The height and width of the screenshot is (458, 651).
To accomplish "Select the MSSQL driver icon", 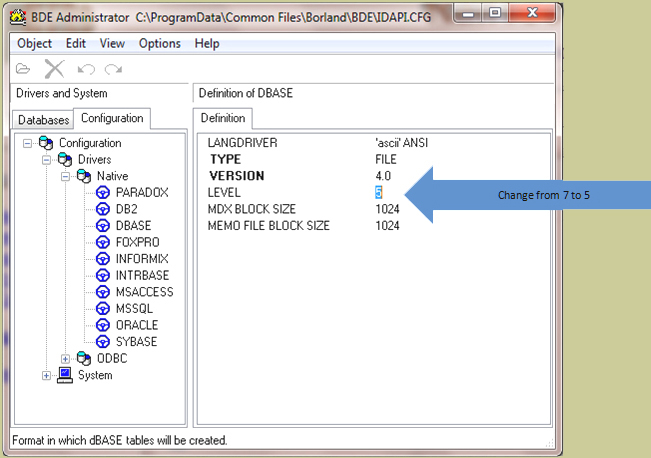I will 103,309.
